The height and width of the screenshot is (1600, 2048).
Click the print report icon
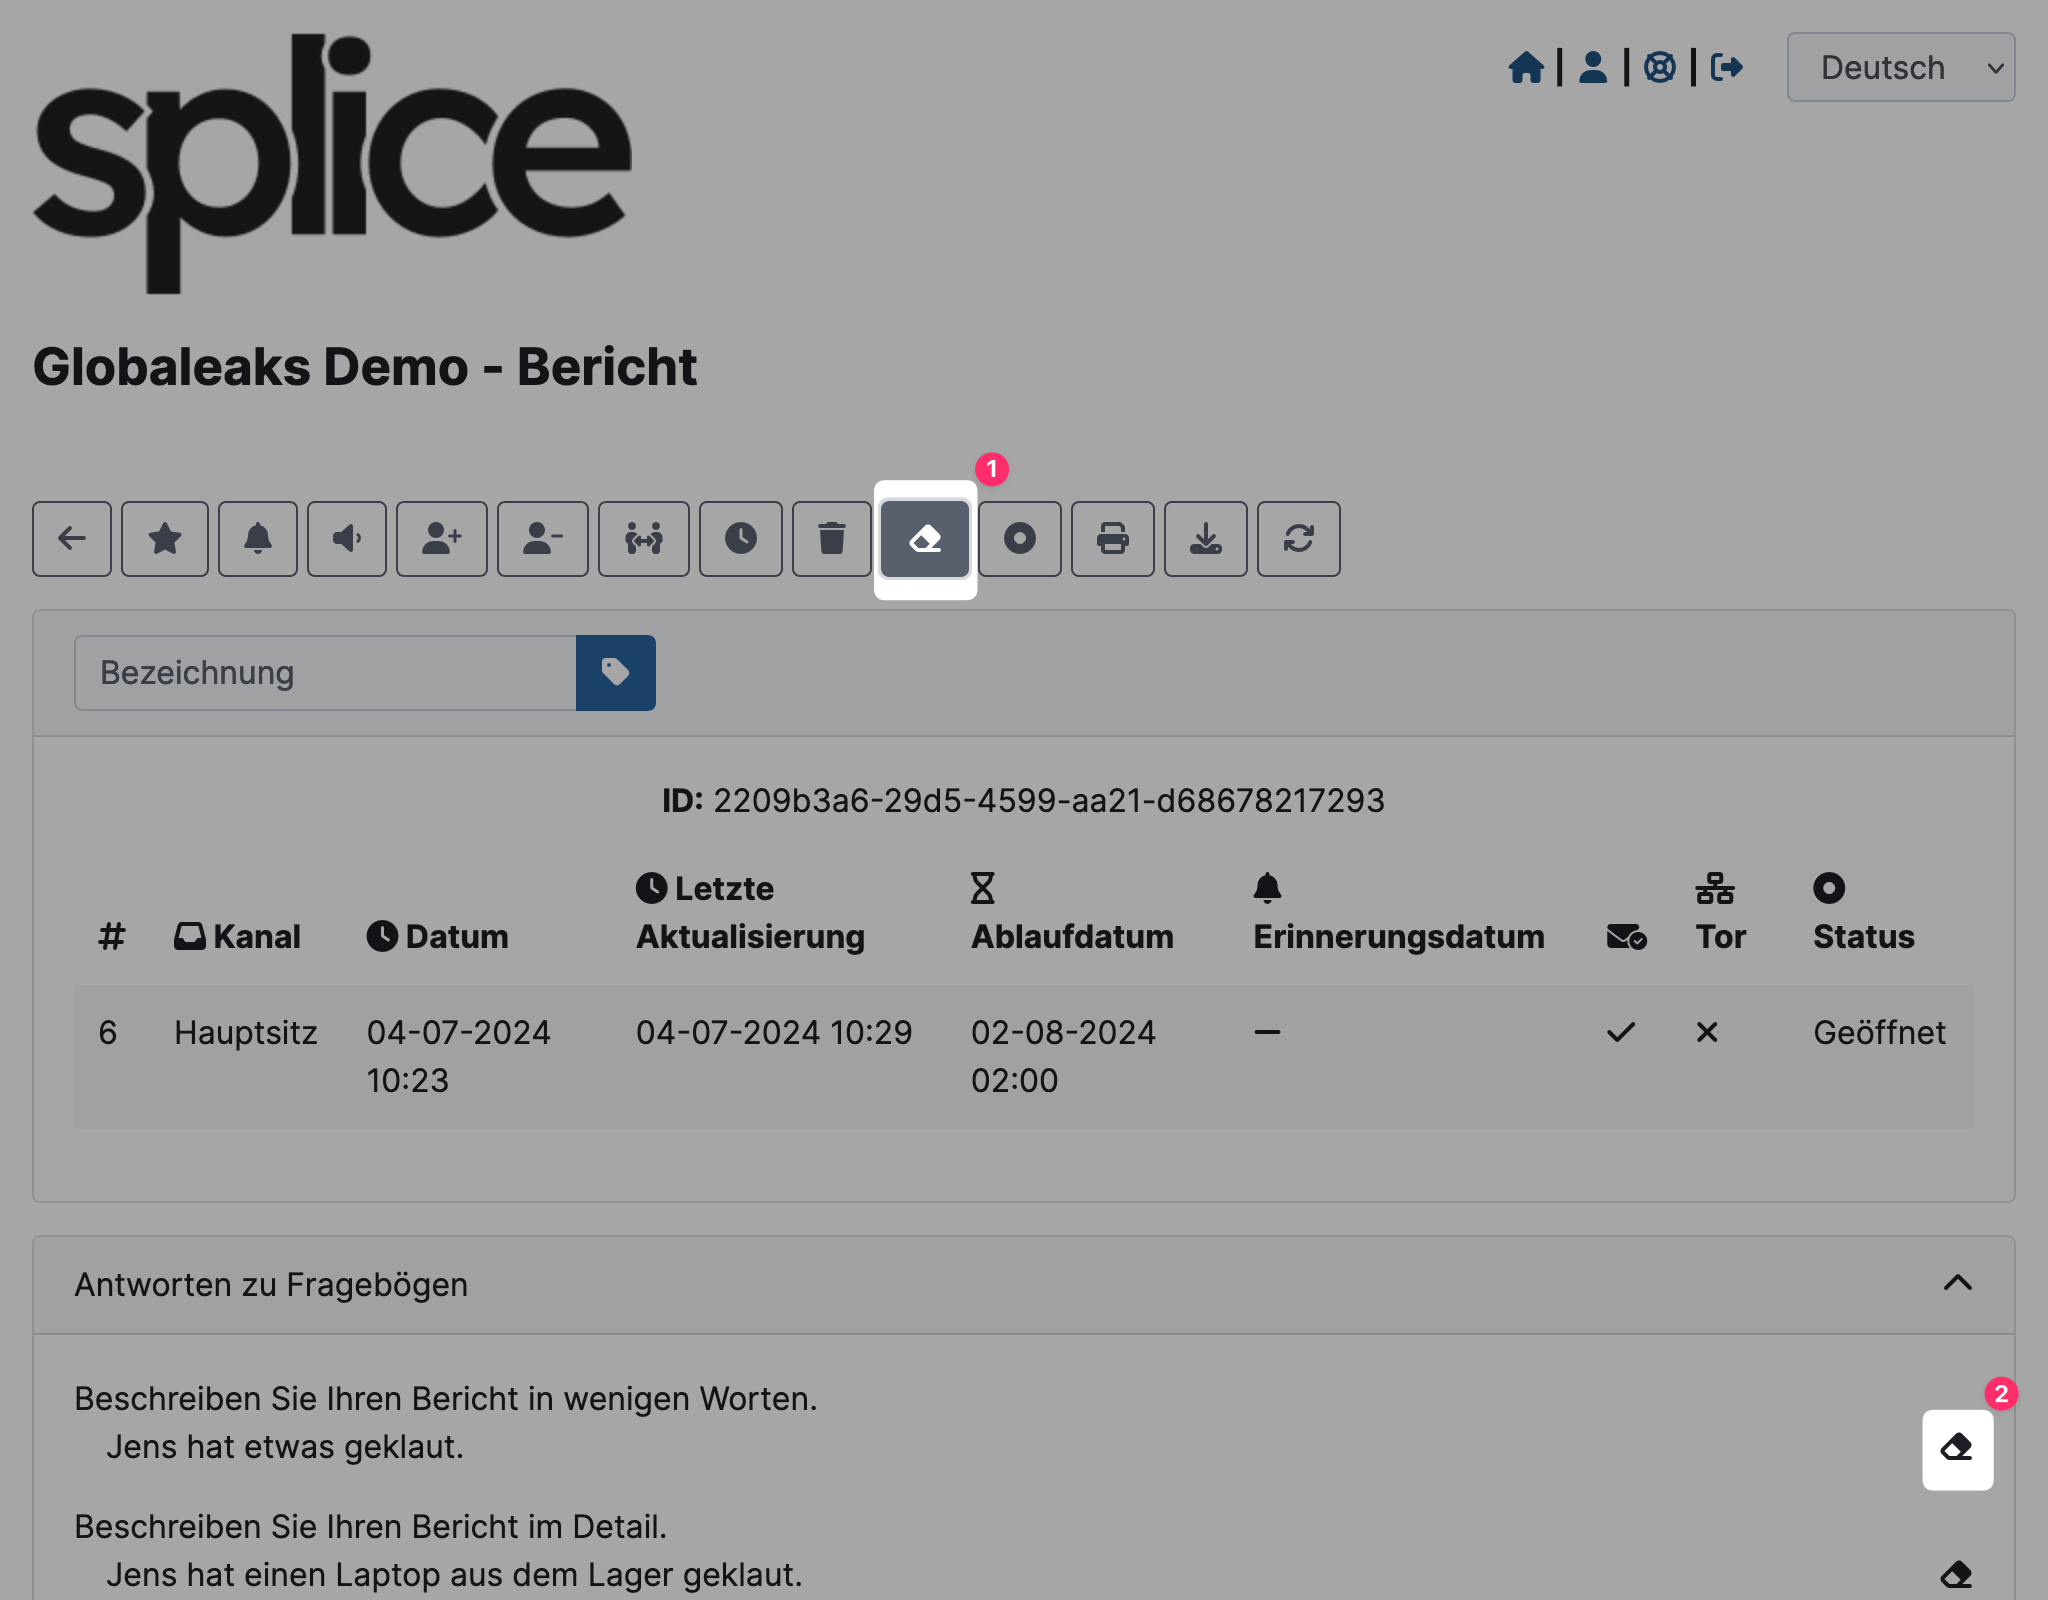point(1112,537)
